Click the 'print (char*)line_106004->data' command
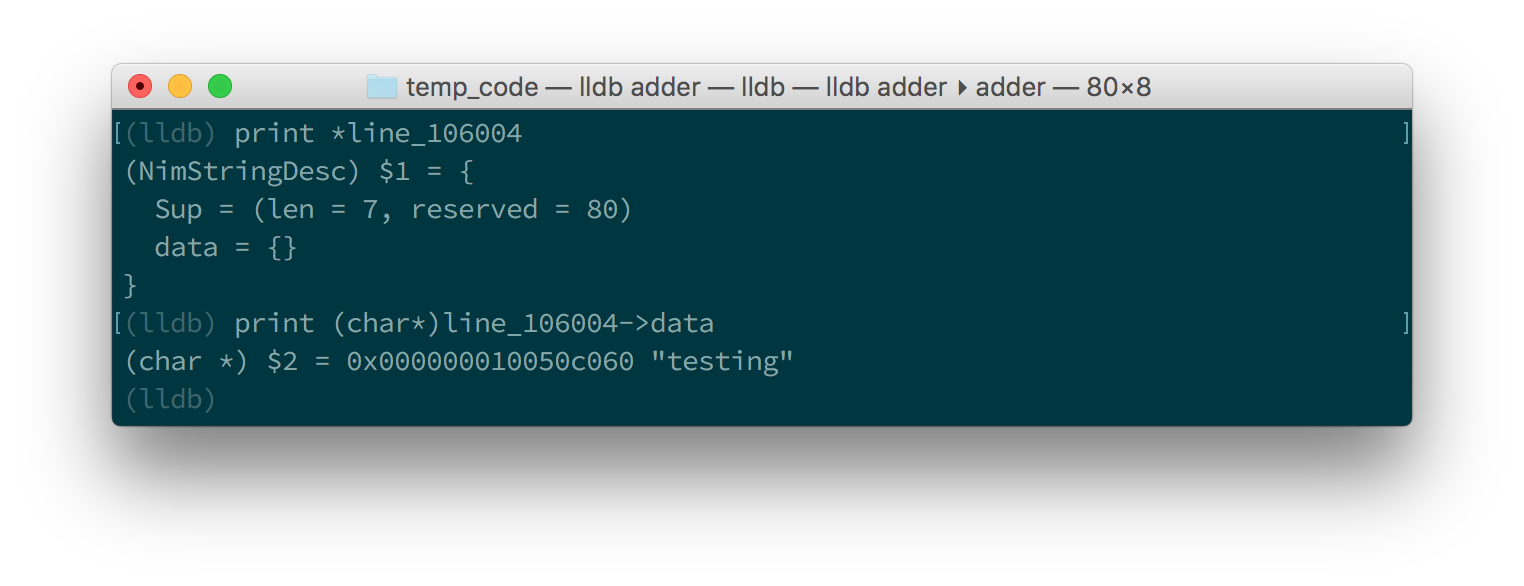The height and width of the screenshot is (586, 1524). pos(474,324)
